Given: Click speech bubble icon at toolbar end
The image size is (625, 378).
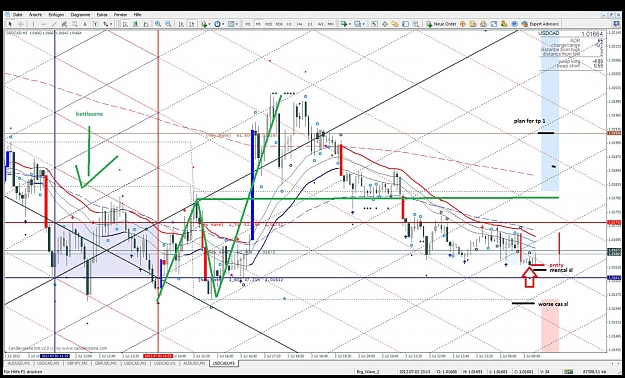Looking at the screenshot, I should (x=616, y=24).
